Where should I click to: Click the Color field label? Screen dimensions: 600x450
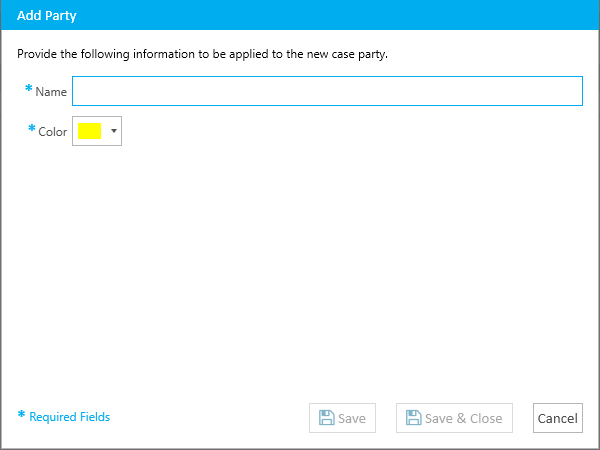click(x=53, y=132)
